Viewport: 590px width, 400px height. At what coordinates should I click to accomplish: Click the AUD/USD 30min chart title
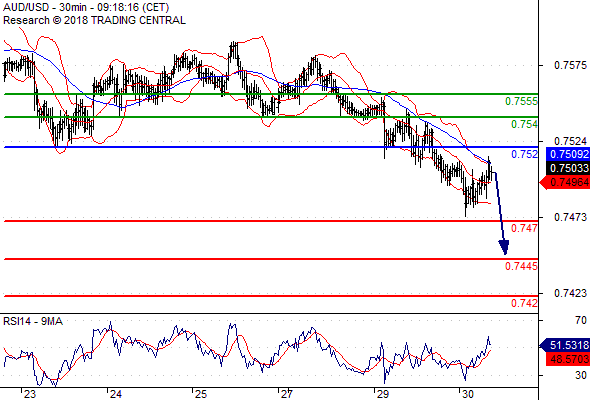[x=86, y=7]
